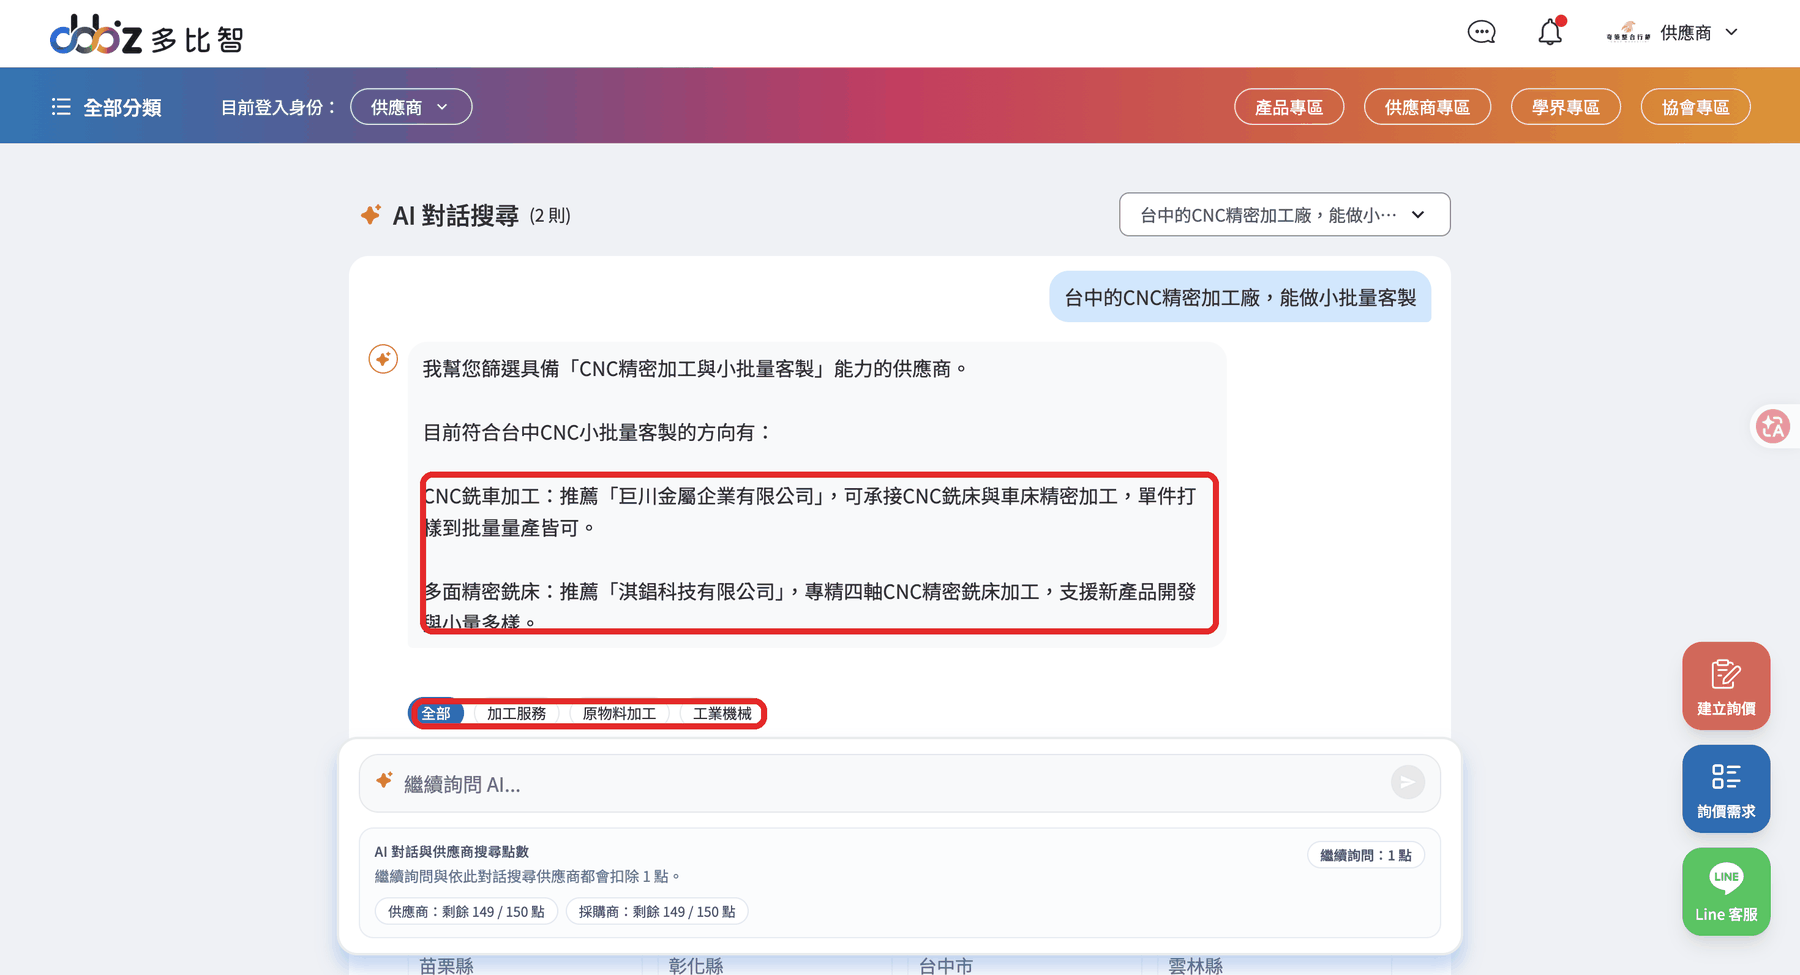Go to 產品專區
This screenshot has width=1800, height=975.
pyautogui.click(x=1289, y=107)
